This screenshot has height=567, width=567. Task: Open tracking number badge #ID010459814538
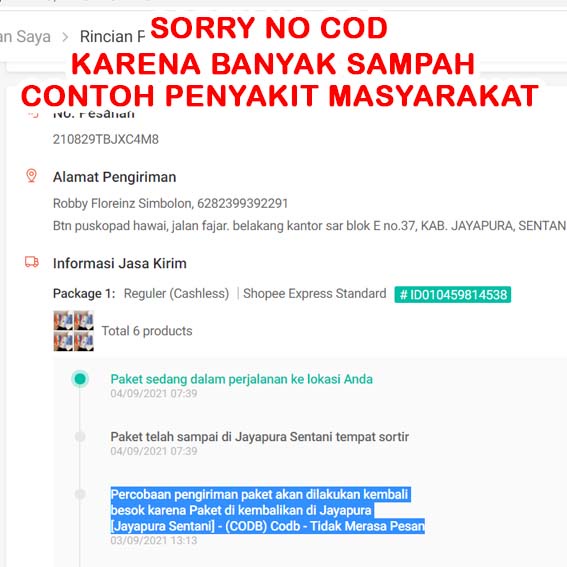(x=452, y=295)
